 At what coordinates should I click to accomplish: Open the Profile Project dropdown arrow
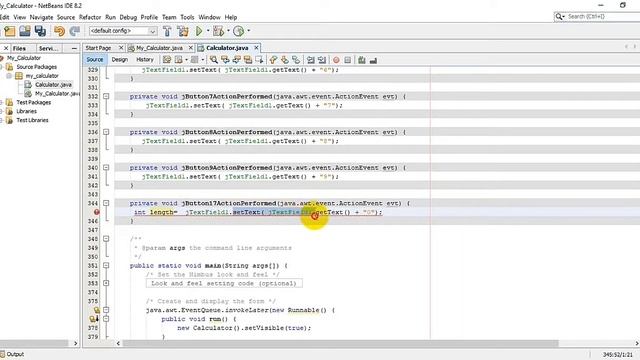coord(249,31)
